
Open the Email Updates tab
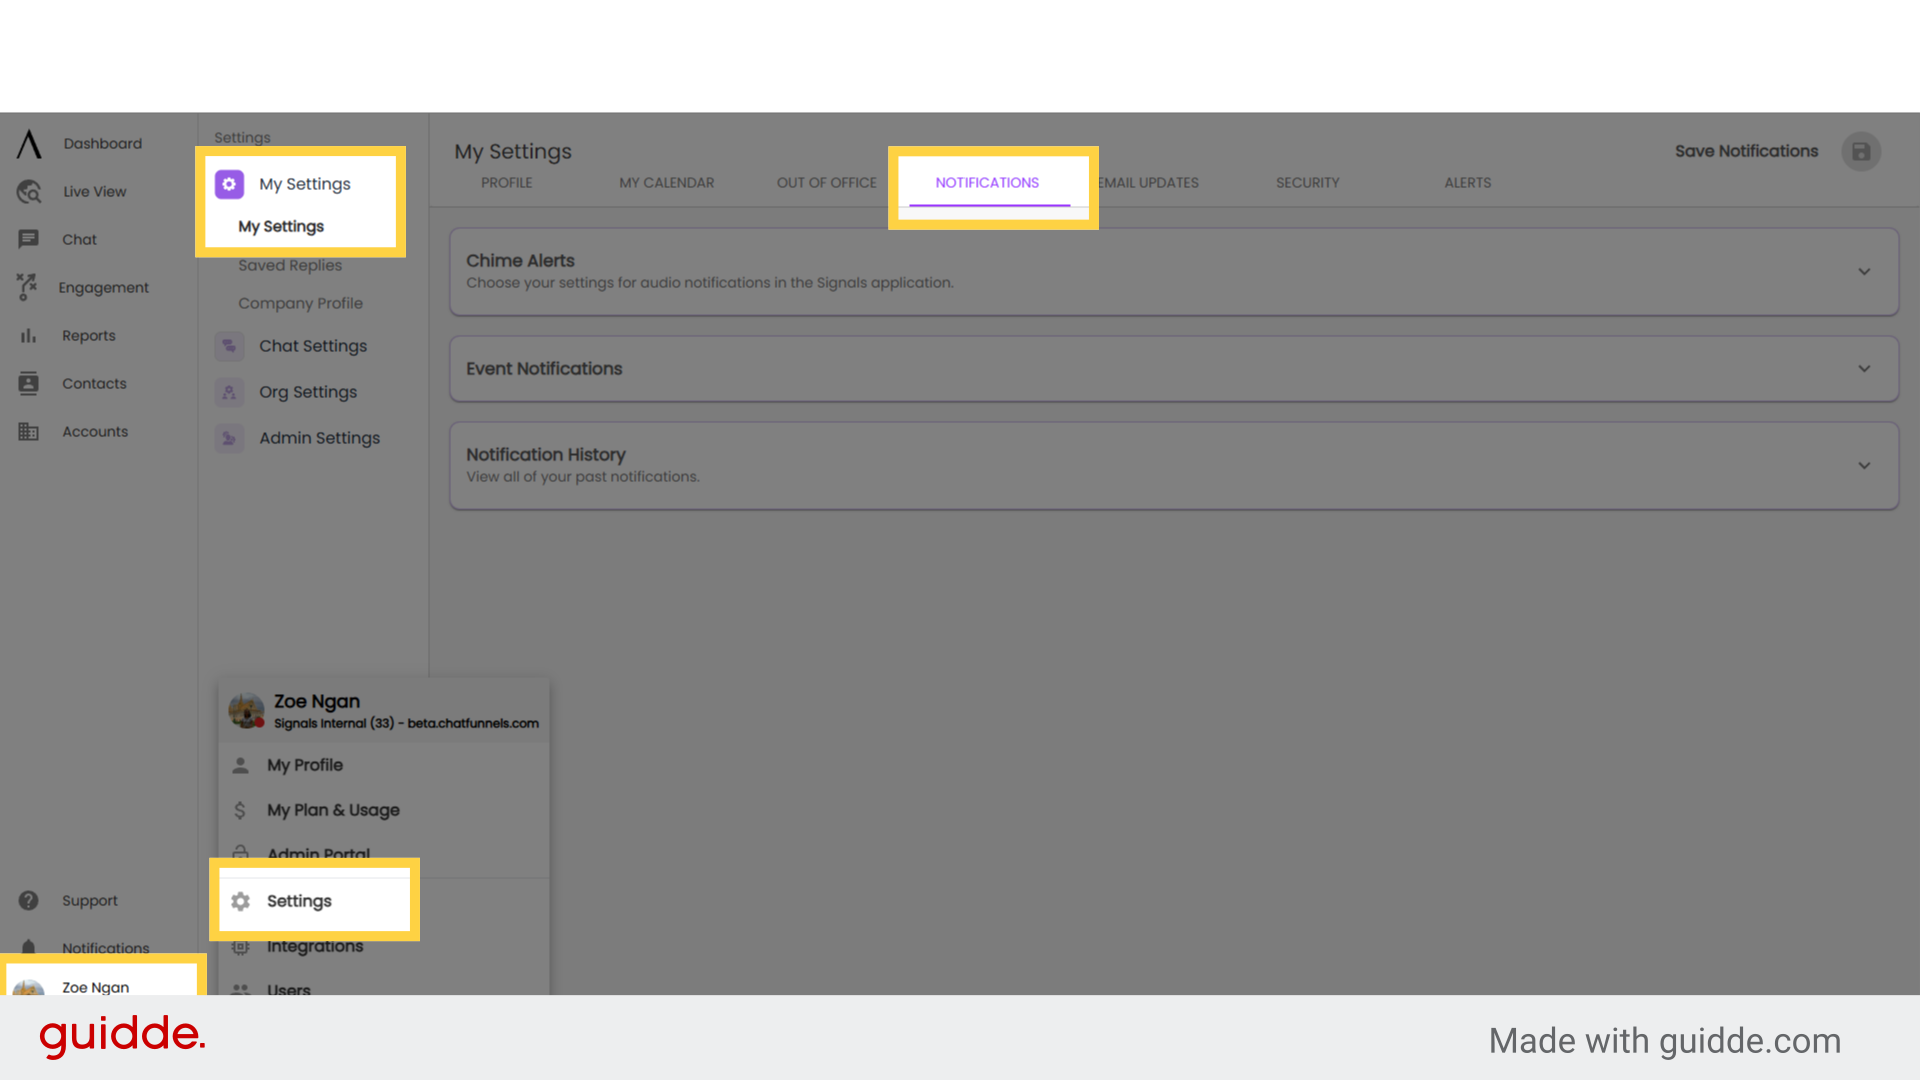[1148, 183]
